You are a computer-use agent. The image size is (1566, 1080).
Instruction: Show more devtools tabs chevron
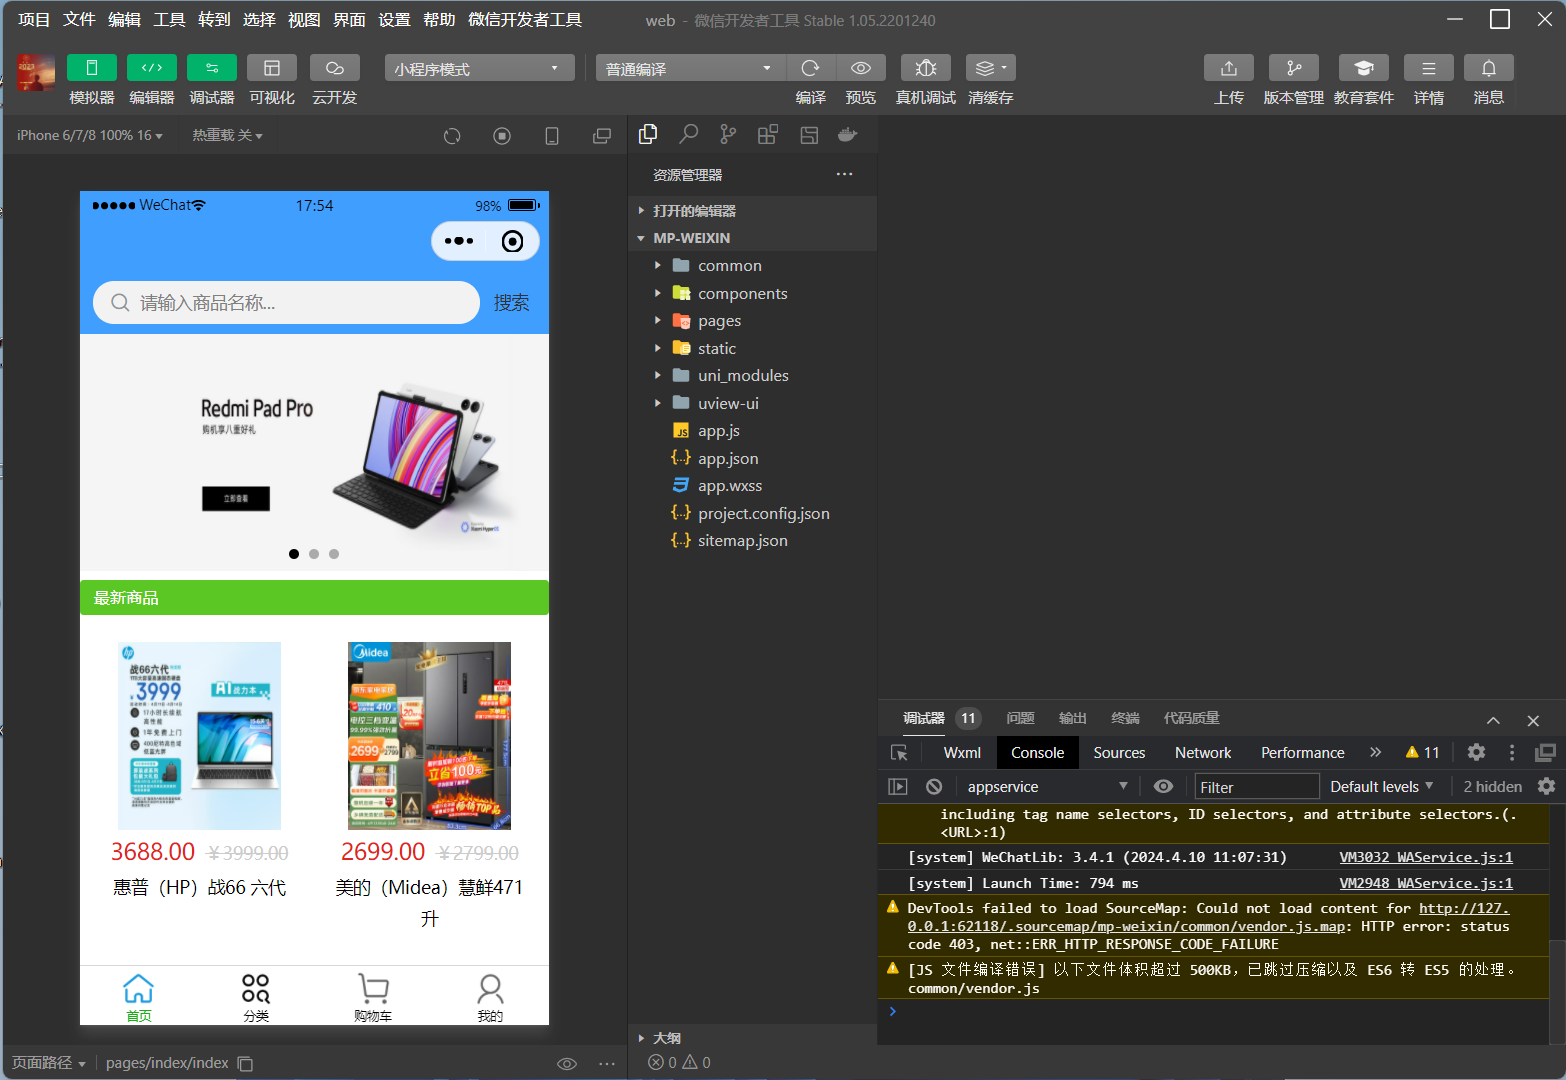coord(1375,752)
